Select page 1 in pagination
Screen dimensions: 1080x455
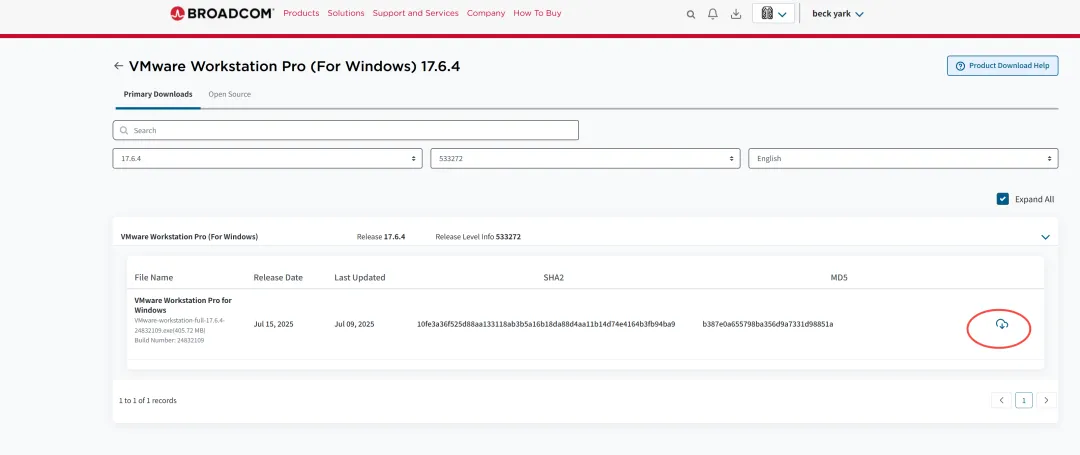pyautogui.click(x=1024, y=400)
